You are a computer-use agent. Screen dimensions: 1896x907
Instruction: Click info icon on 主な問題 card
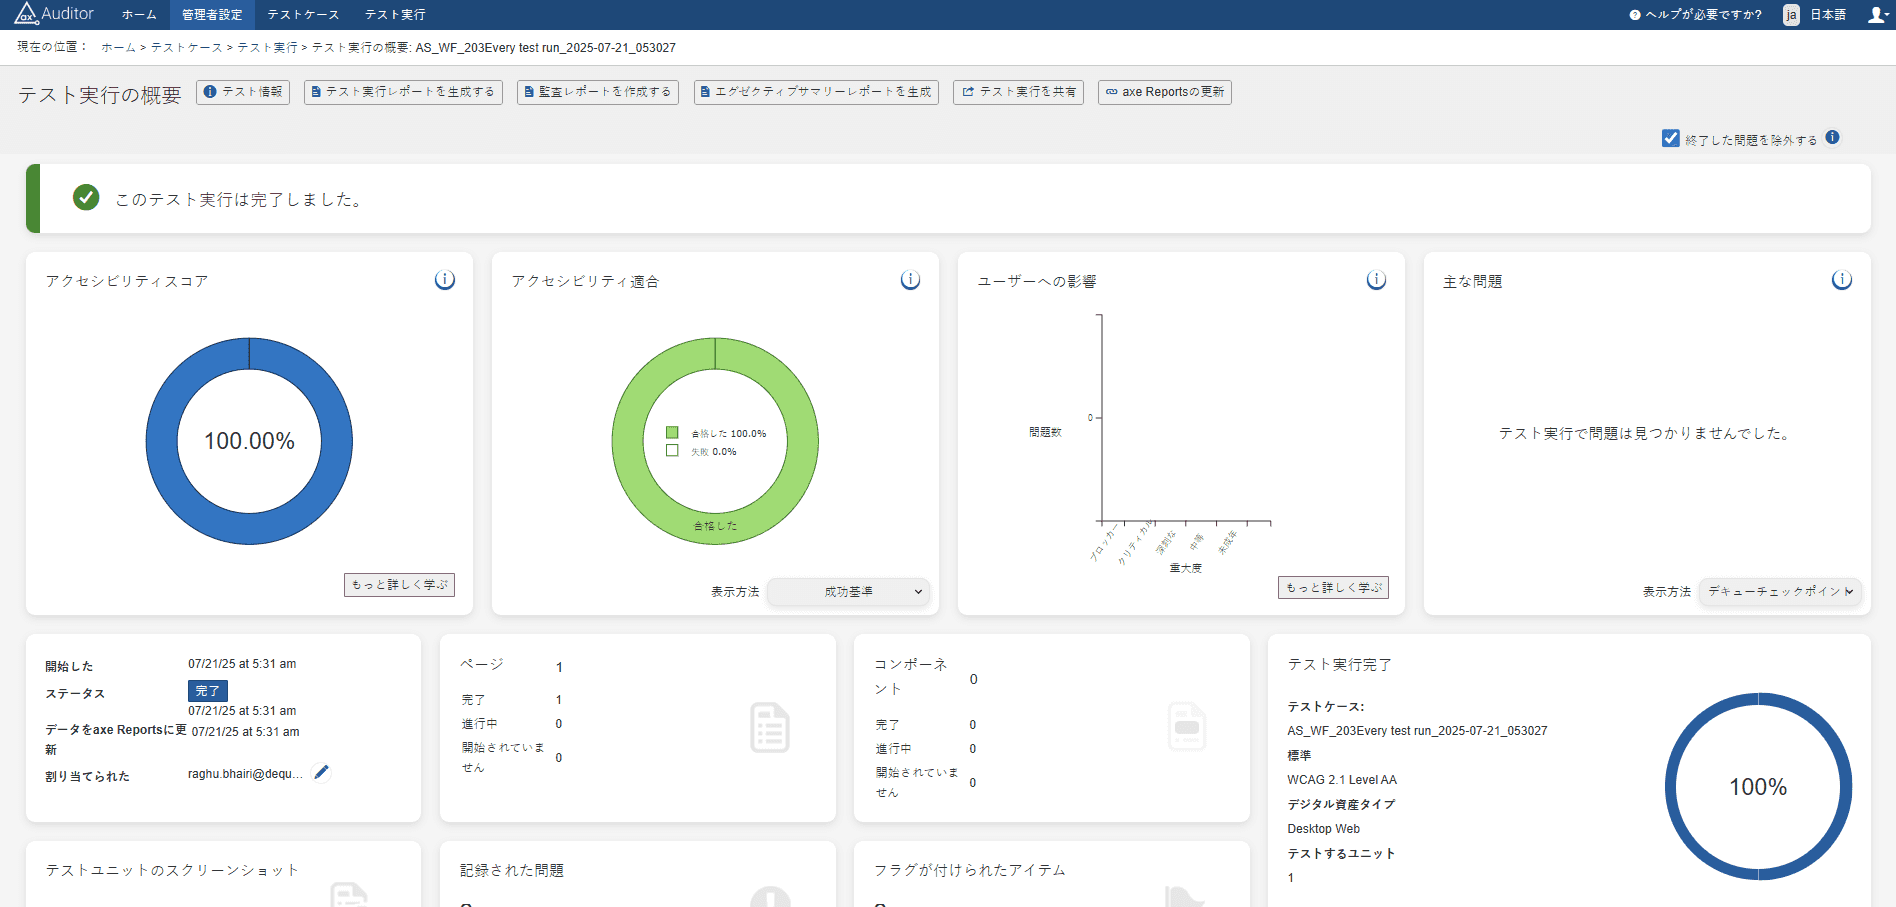[x=1841, y=280]
